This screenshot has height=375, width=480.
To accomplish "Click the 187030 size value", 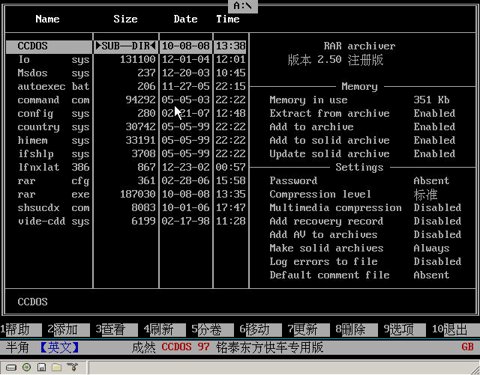I will 138,194.
